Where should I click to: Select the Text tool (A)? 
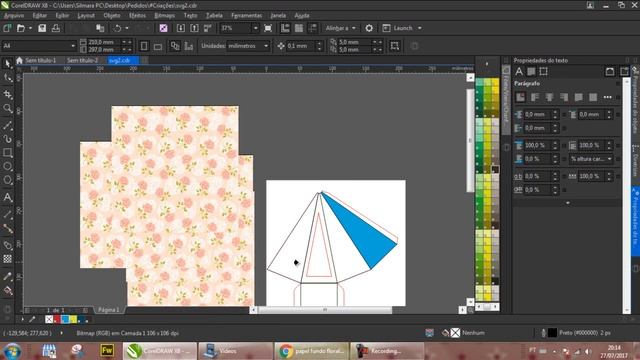7,198
